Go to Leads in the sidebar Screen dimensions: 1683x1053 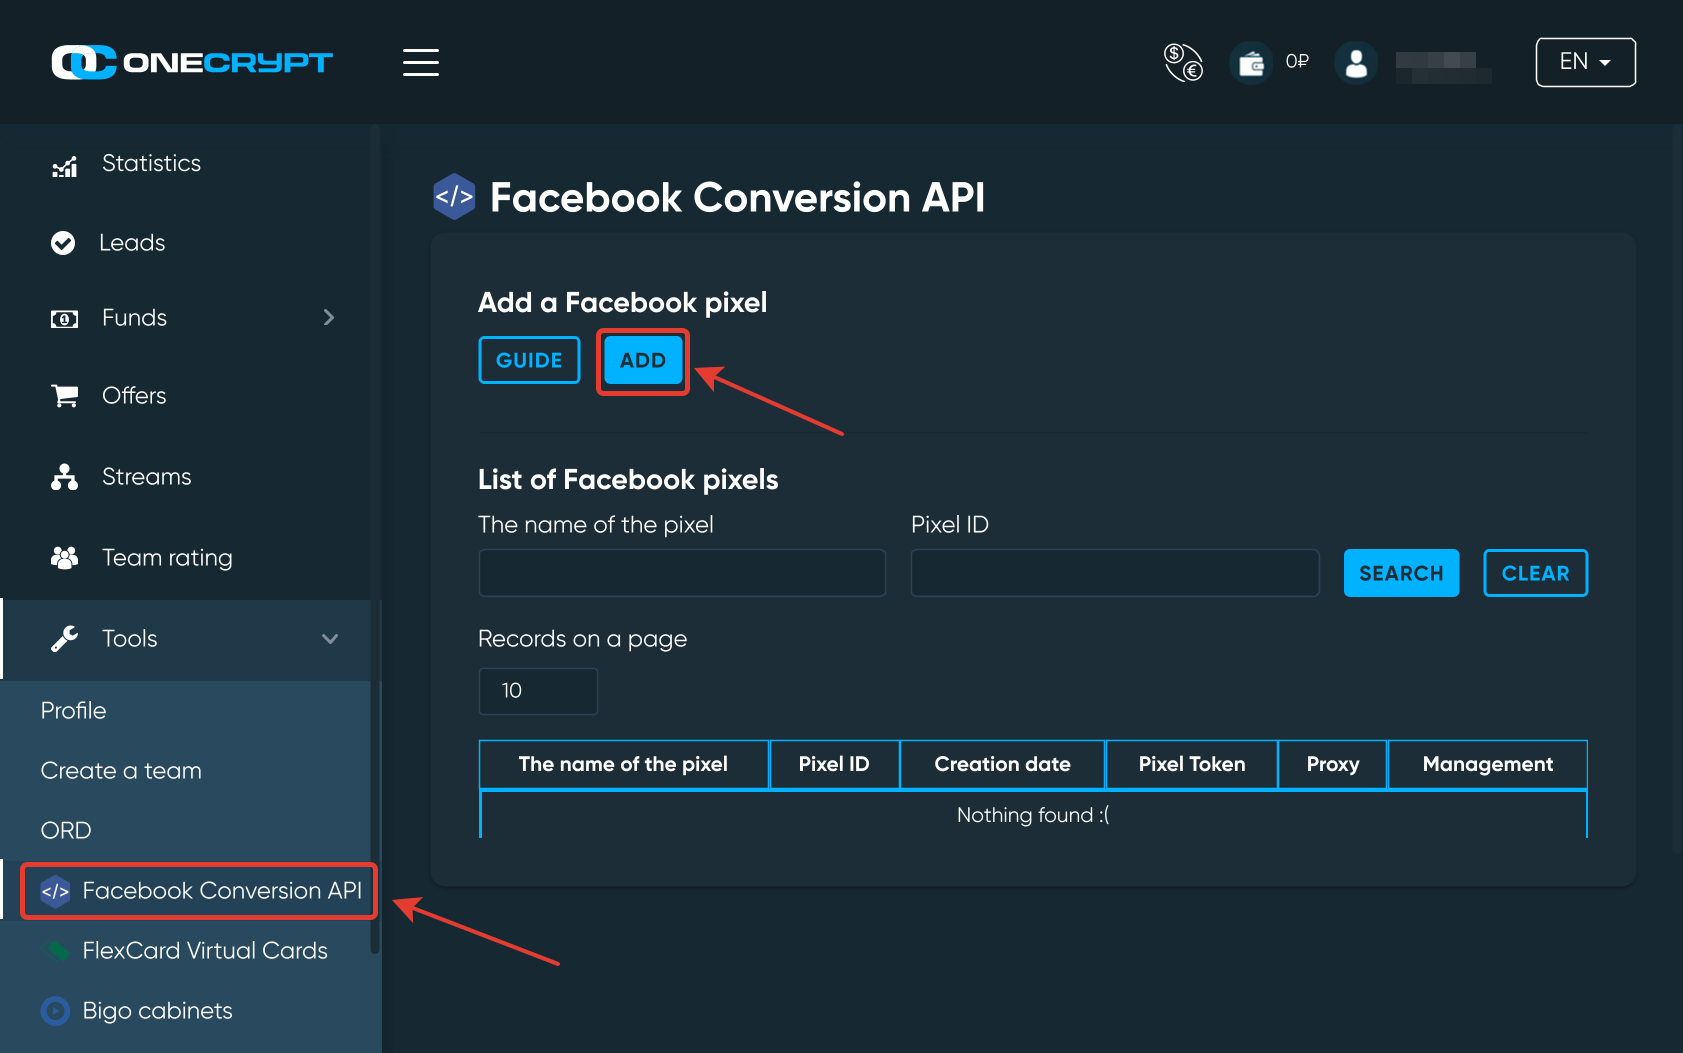point(132,243)
